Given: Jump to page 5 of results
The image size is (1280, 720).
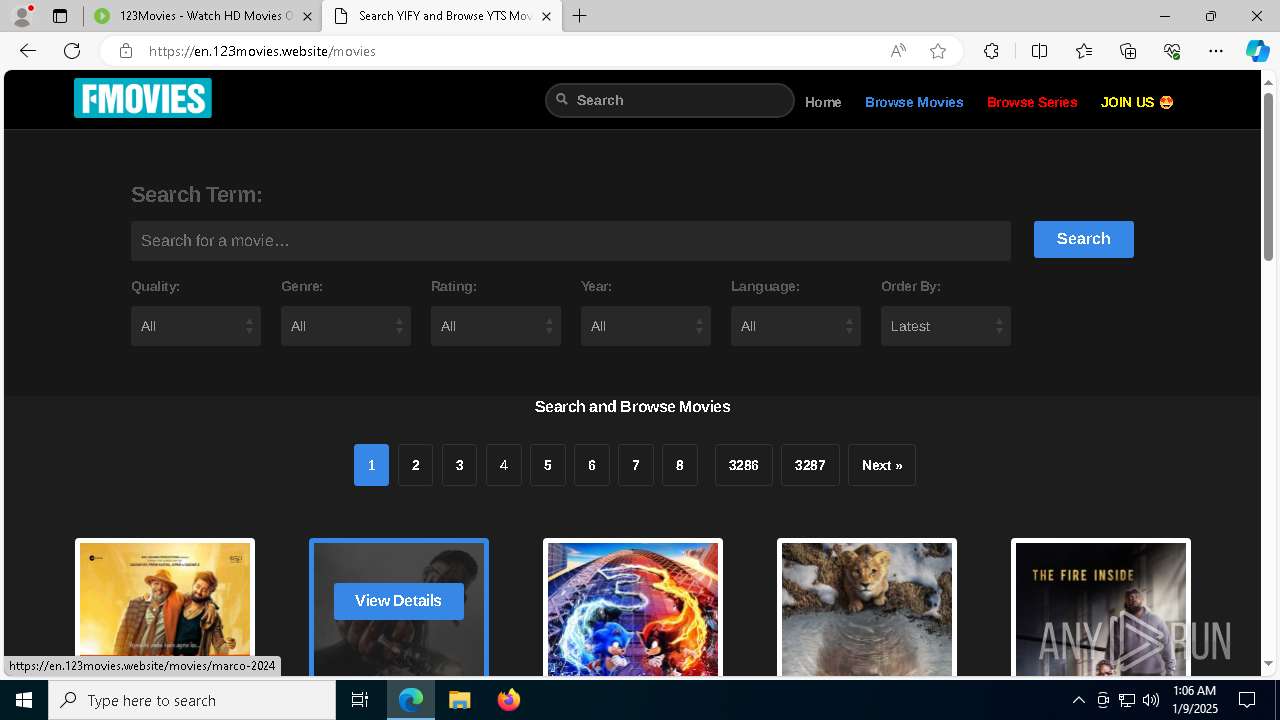Looking at the screenshot, I should tap(547, 465).
